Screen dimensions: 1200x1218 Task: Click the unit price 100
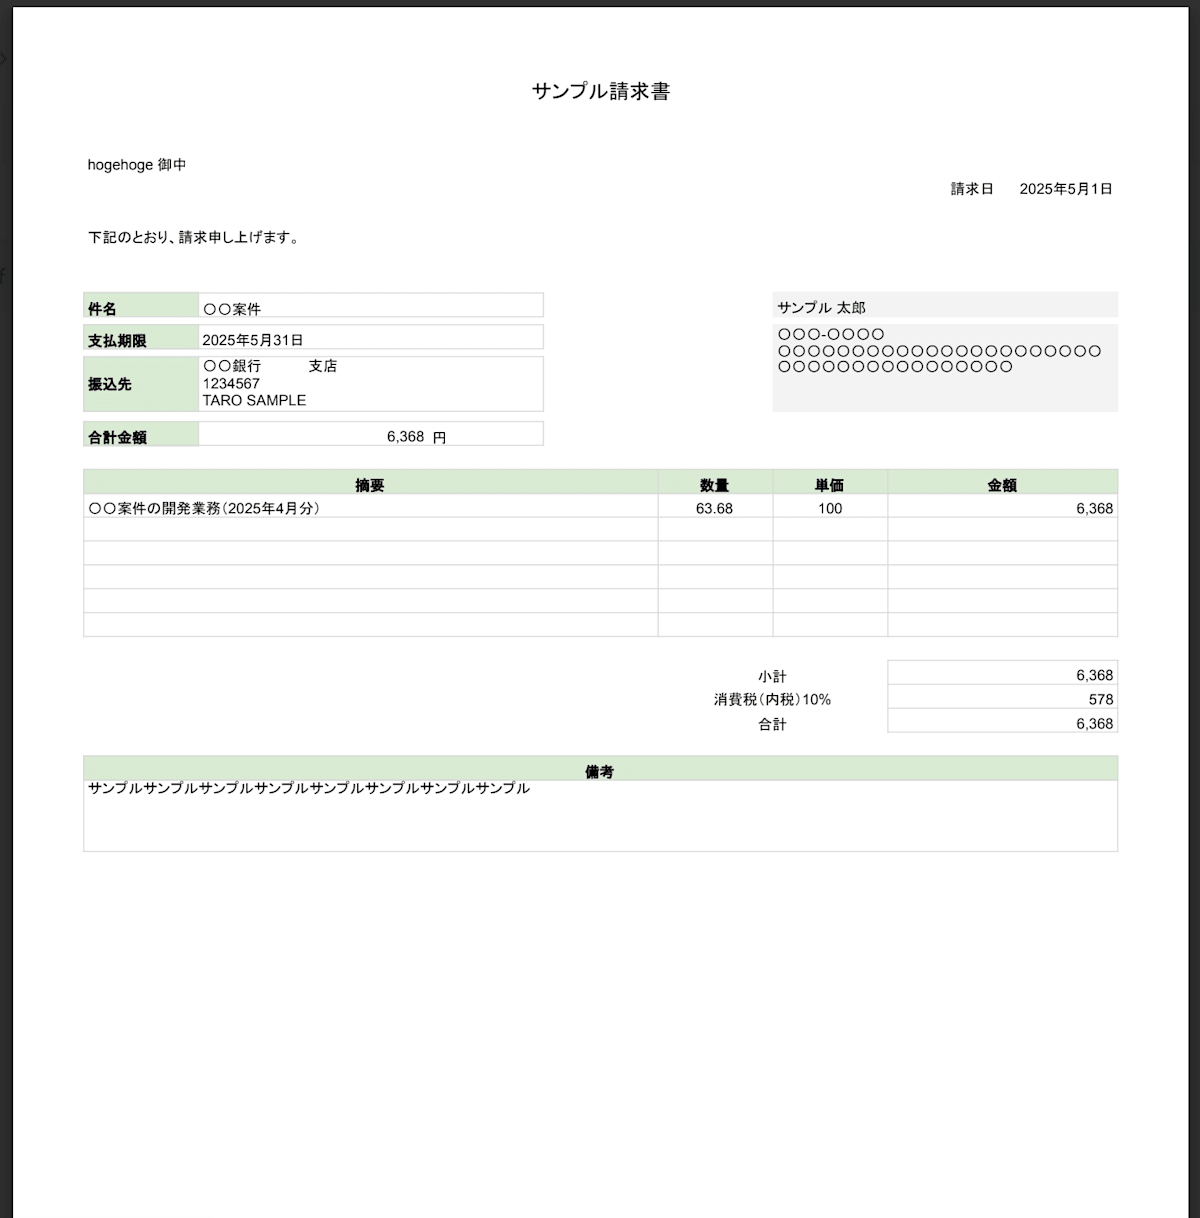click(x=830, y=508)
